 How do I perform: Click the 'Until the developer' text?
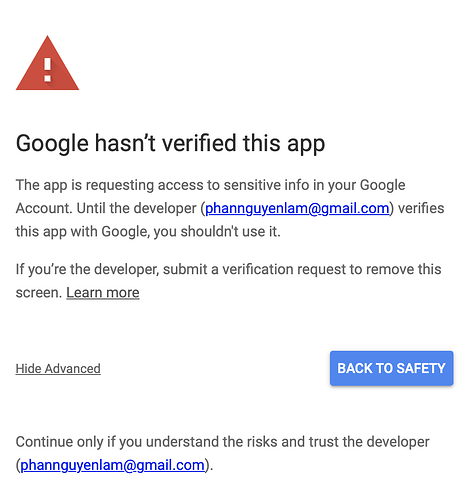click(x=136, y=208)
